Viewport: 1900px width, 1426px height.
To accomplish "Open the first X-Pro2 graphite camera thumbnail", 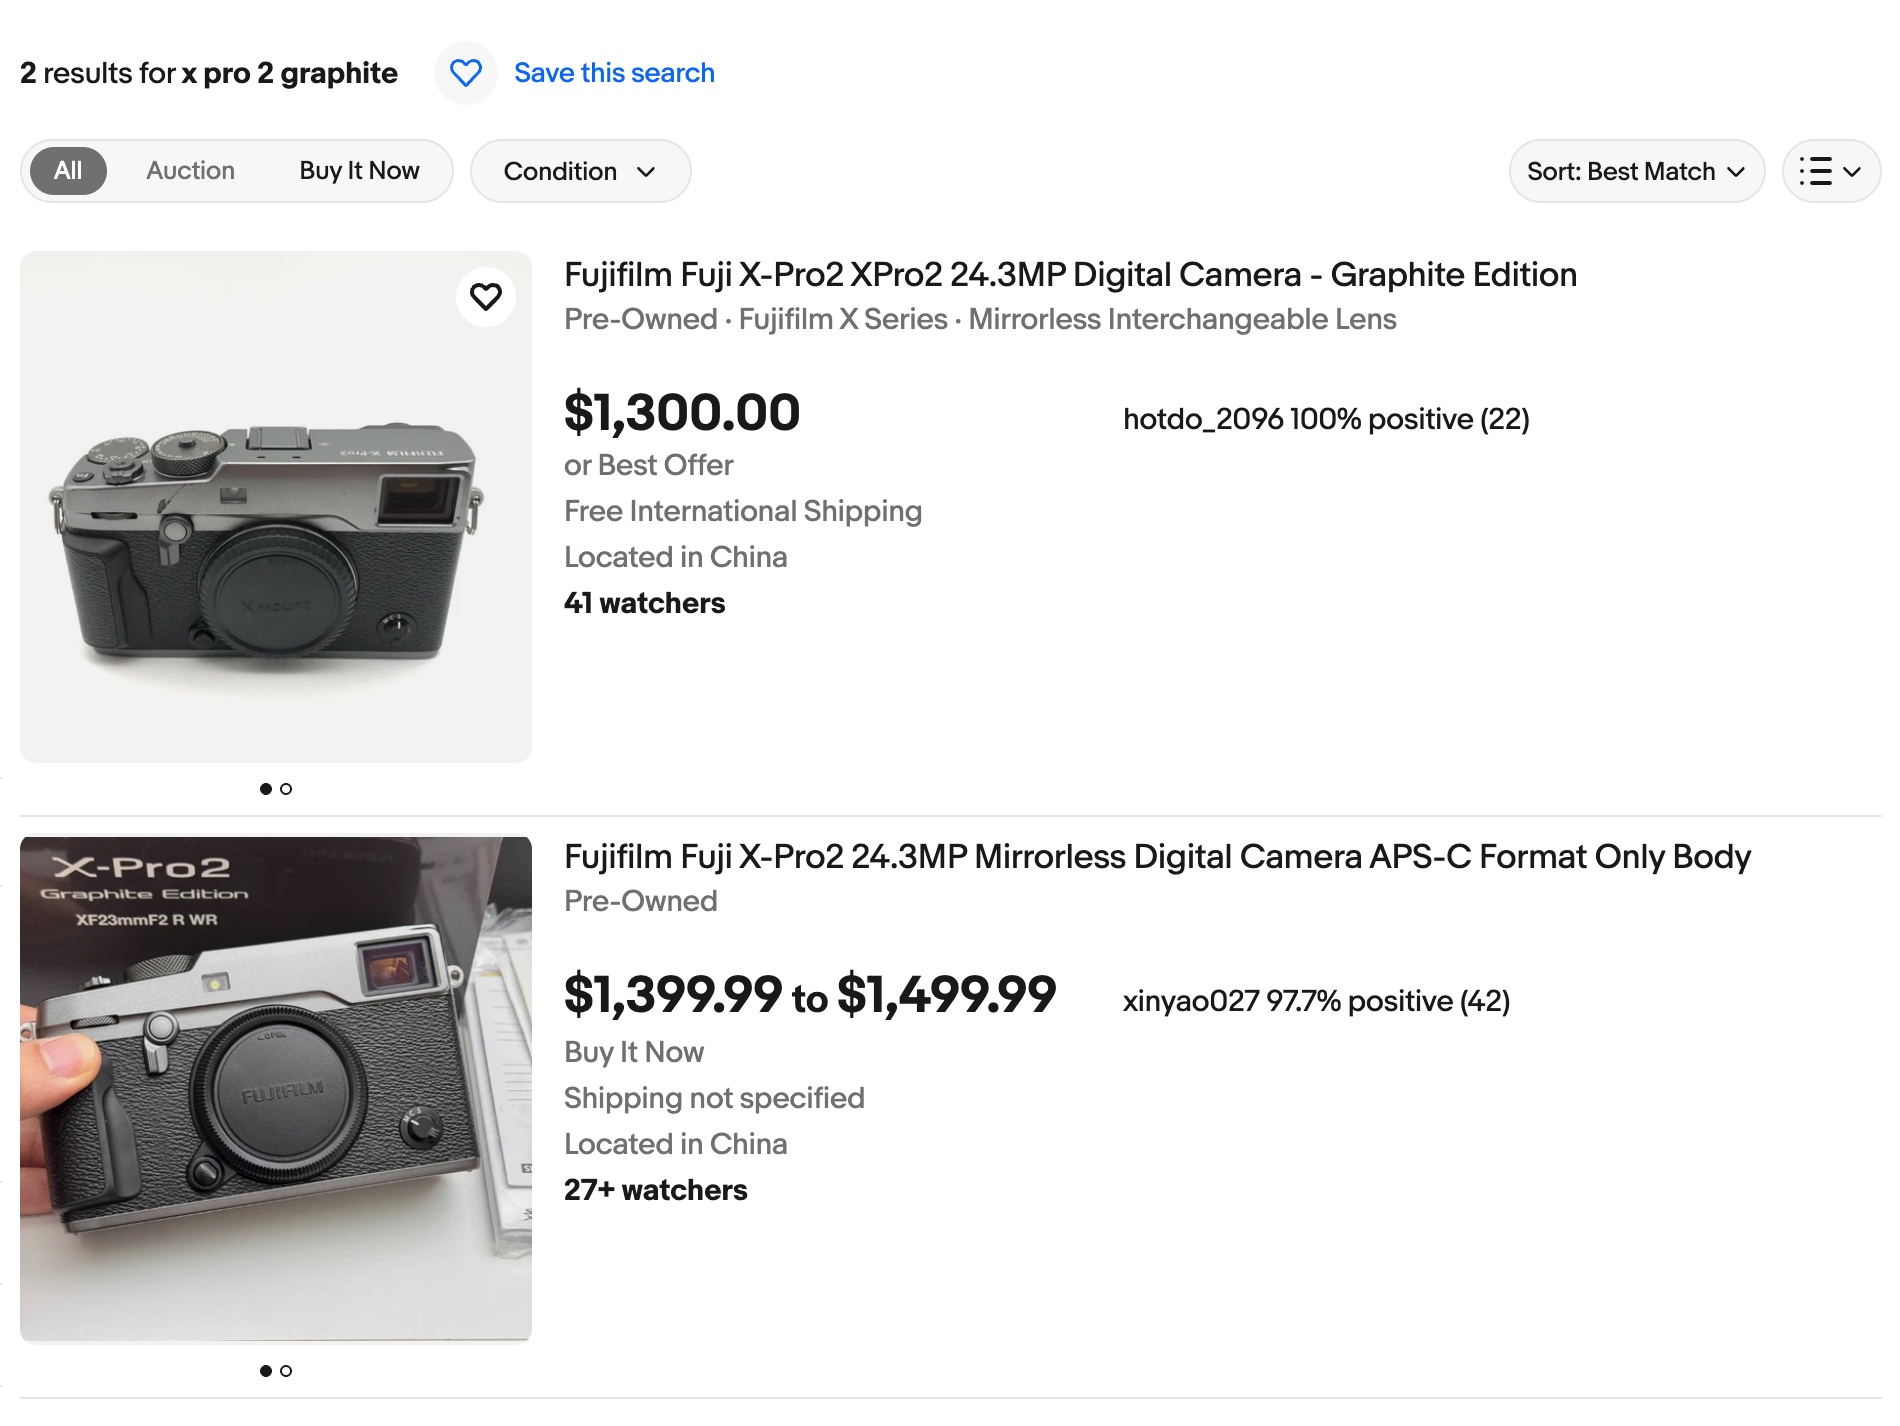I will click(x=276, y=507).
